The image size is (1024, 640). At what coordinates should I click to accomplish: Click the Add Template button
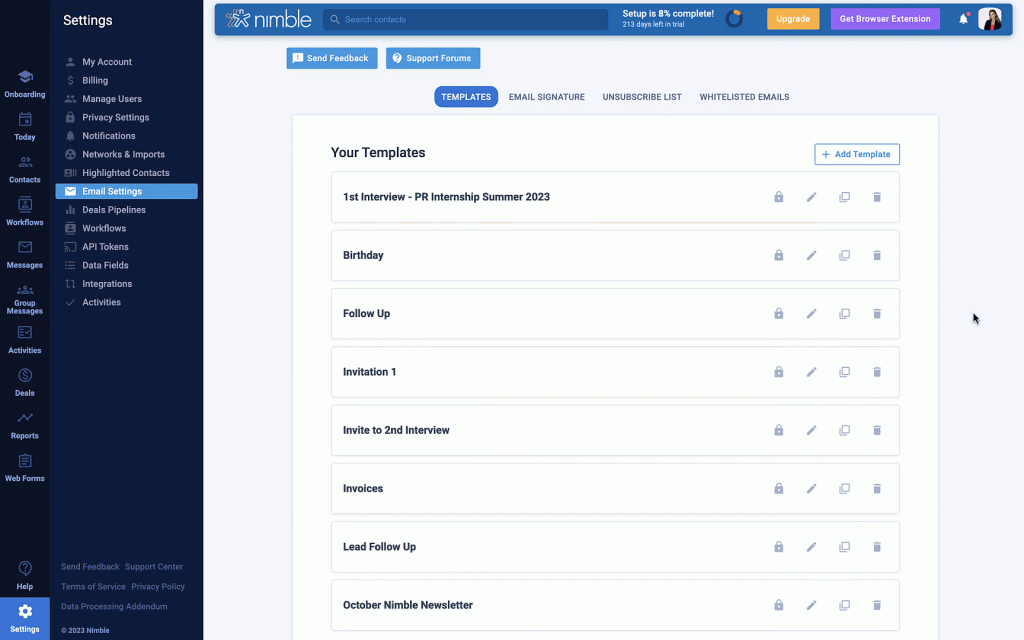tap(857, 154)
